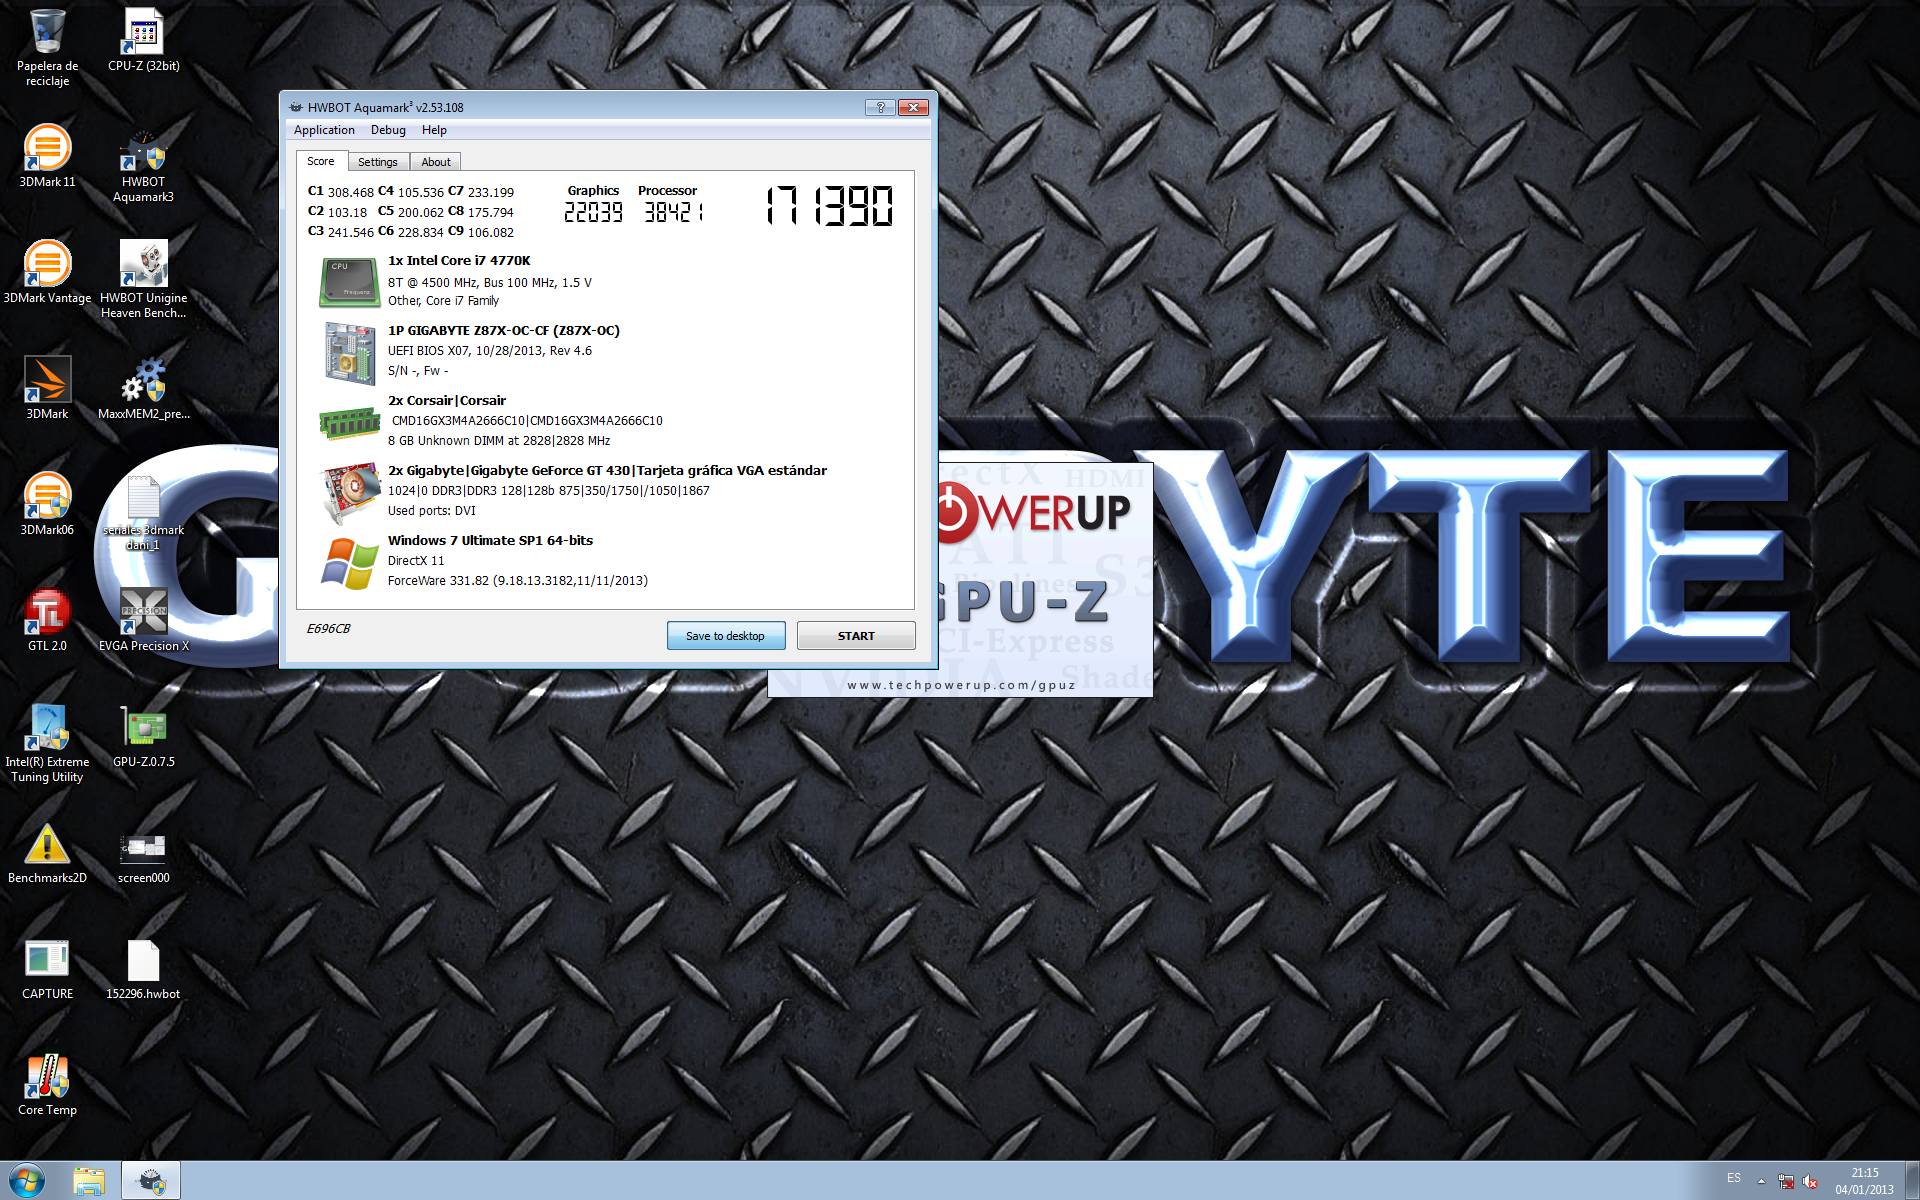1920x1200 pixels.
Task: Click the START benchmark button
Action: pyautogui.click(x=856, y=636)
